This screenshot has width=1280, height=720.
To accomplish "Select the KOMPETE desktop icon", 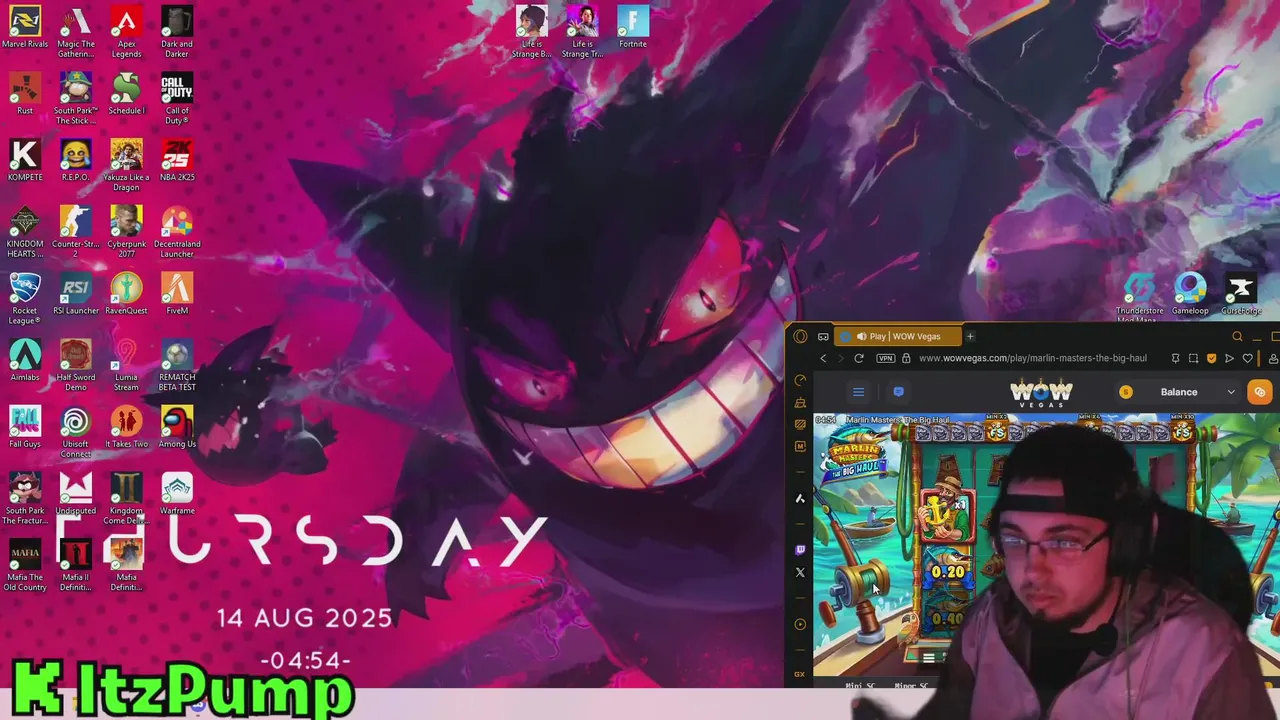I will [25, 161].
